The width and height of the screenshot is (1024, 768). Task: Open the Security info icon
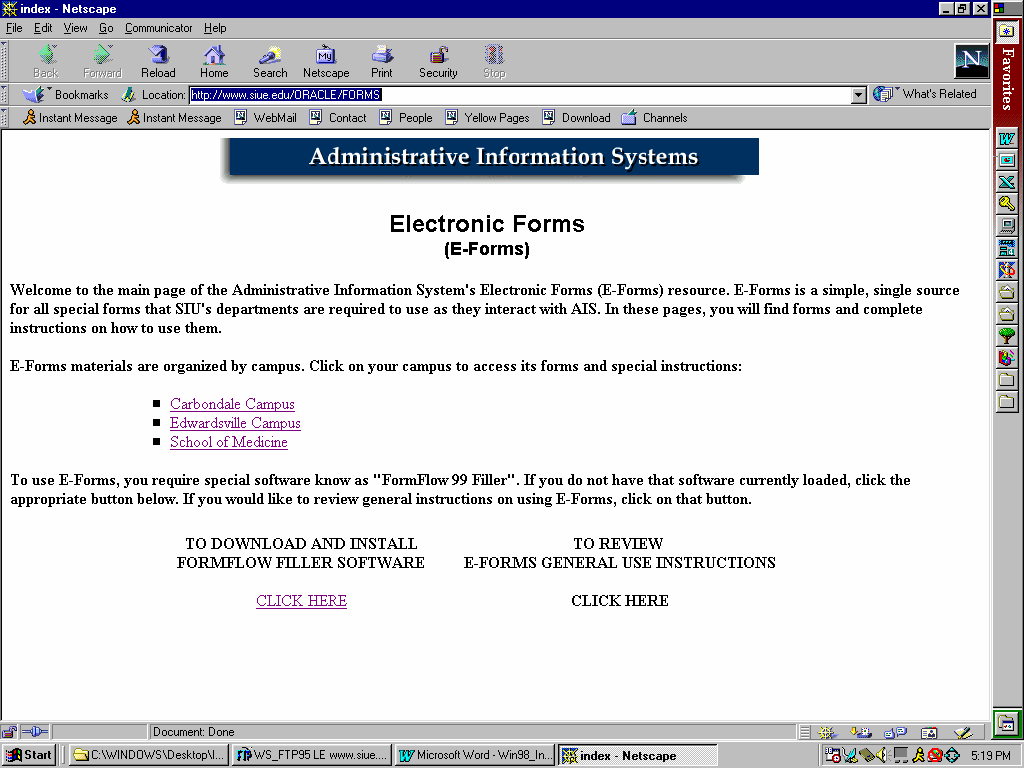coord(438,61)
